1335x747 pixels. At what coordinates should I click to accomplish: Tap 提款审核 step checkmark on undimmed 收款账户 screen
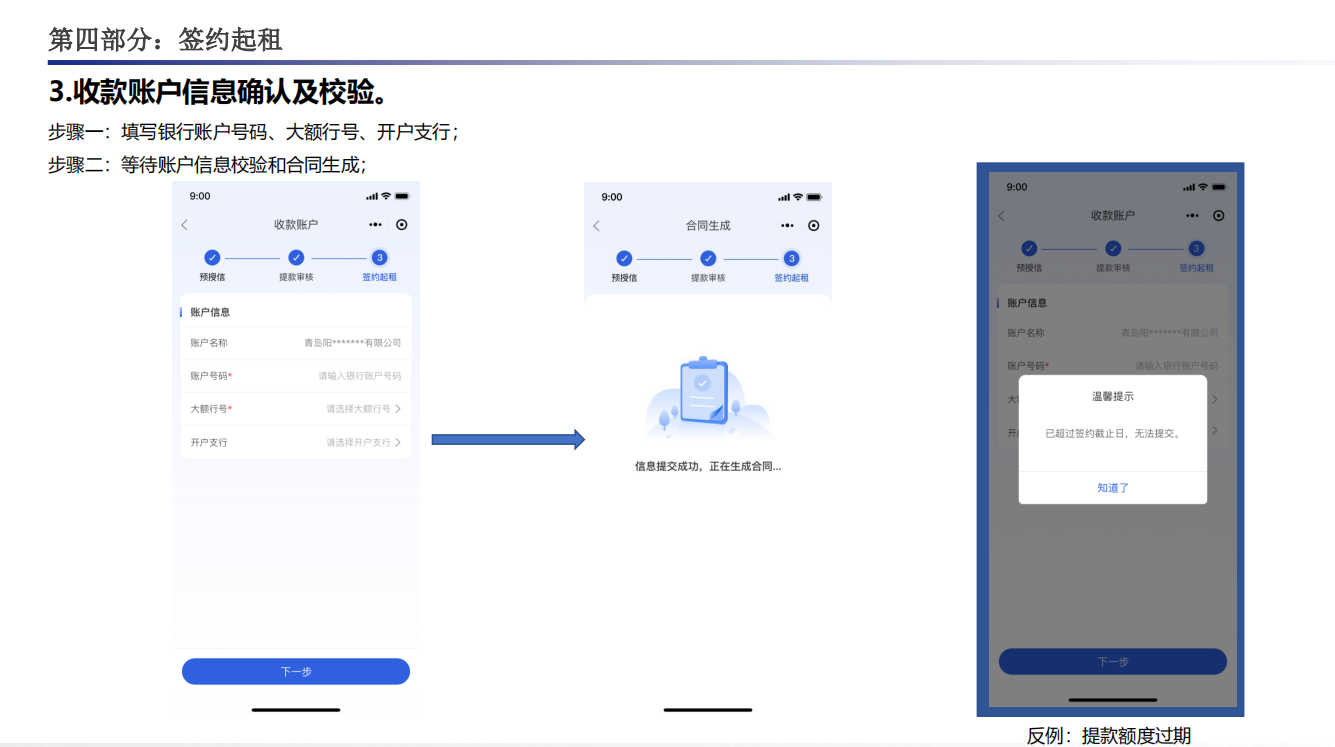pos(296,257)
